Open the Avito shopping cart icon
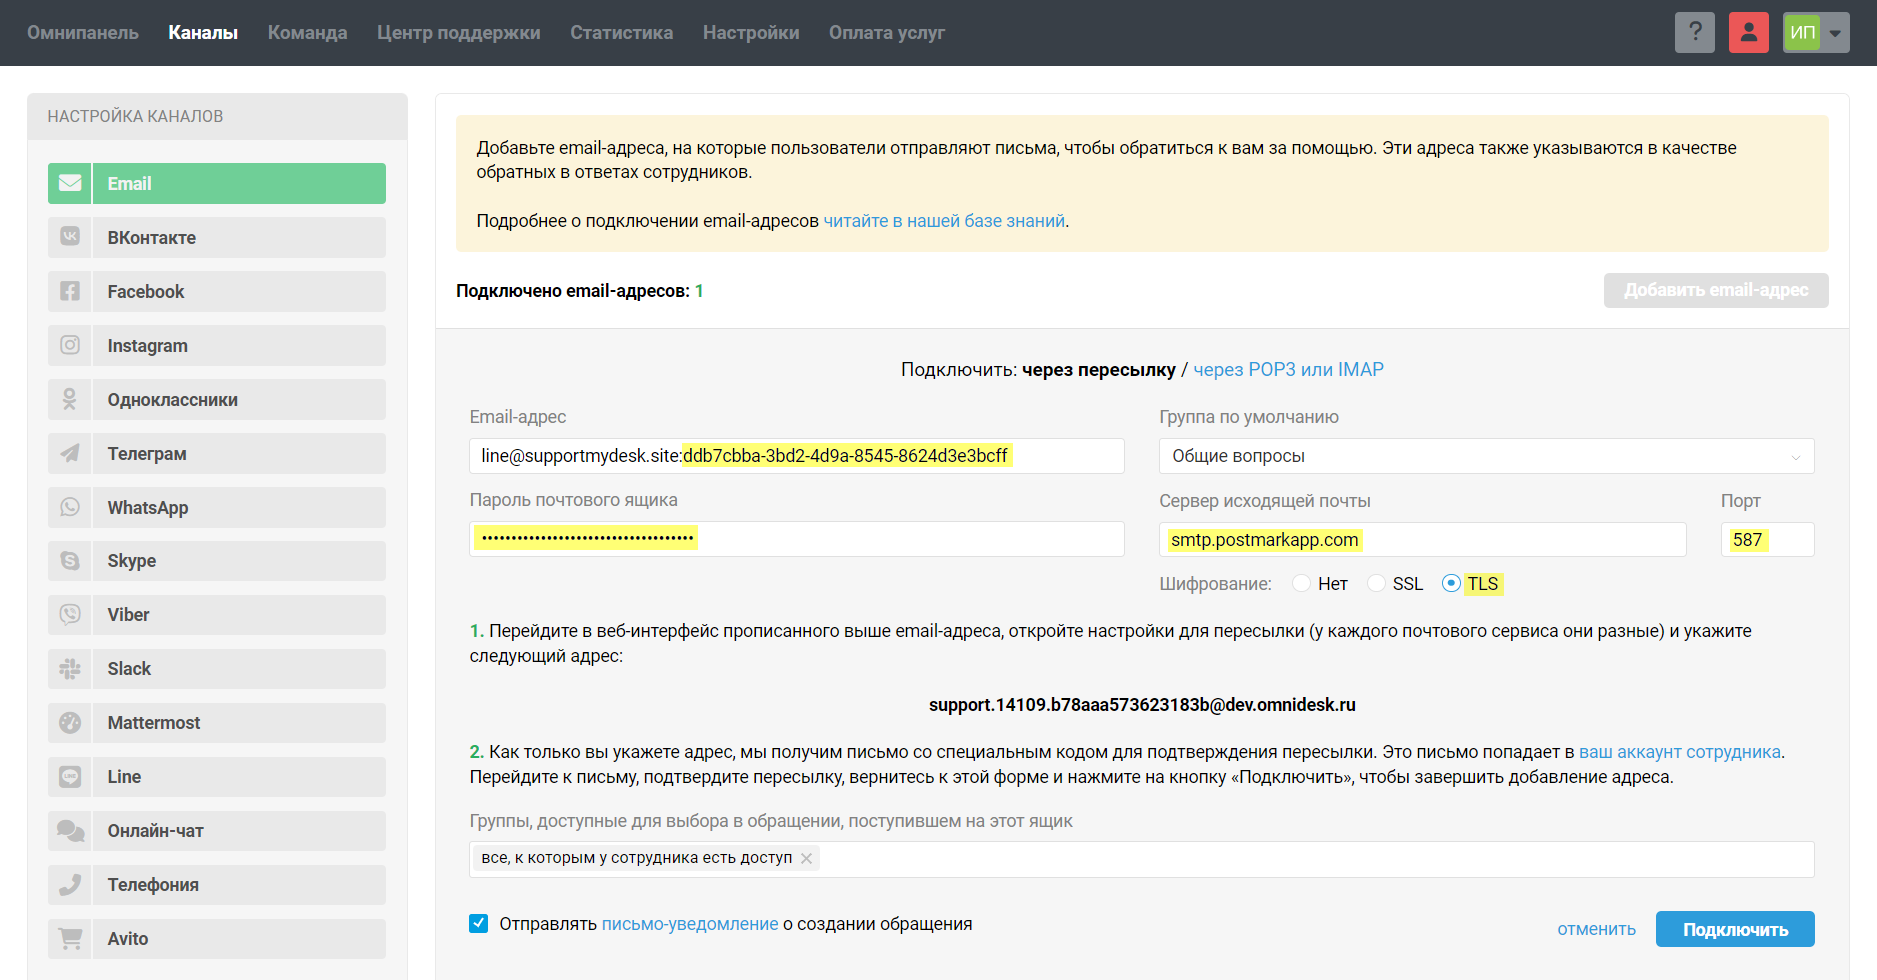Image resolution: width=1877 pixels, height=980 pixels. [x=70, y=939]
